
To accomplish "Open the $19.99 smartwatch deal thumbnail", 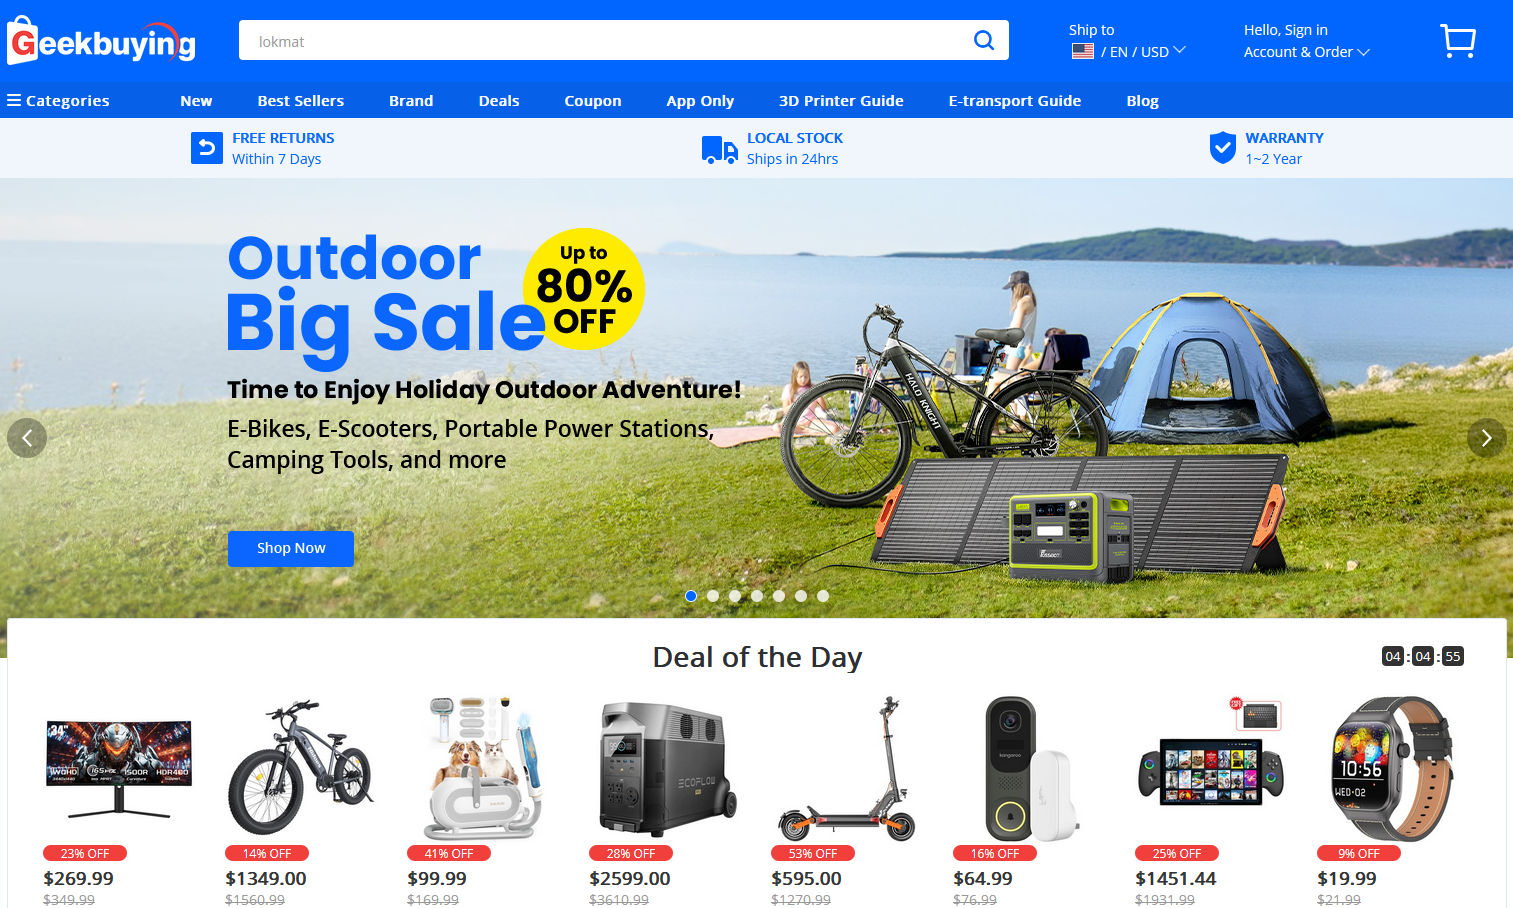I will click(x=1393, y=768).
